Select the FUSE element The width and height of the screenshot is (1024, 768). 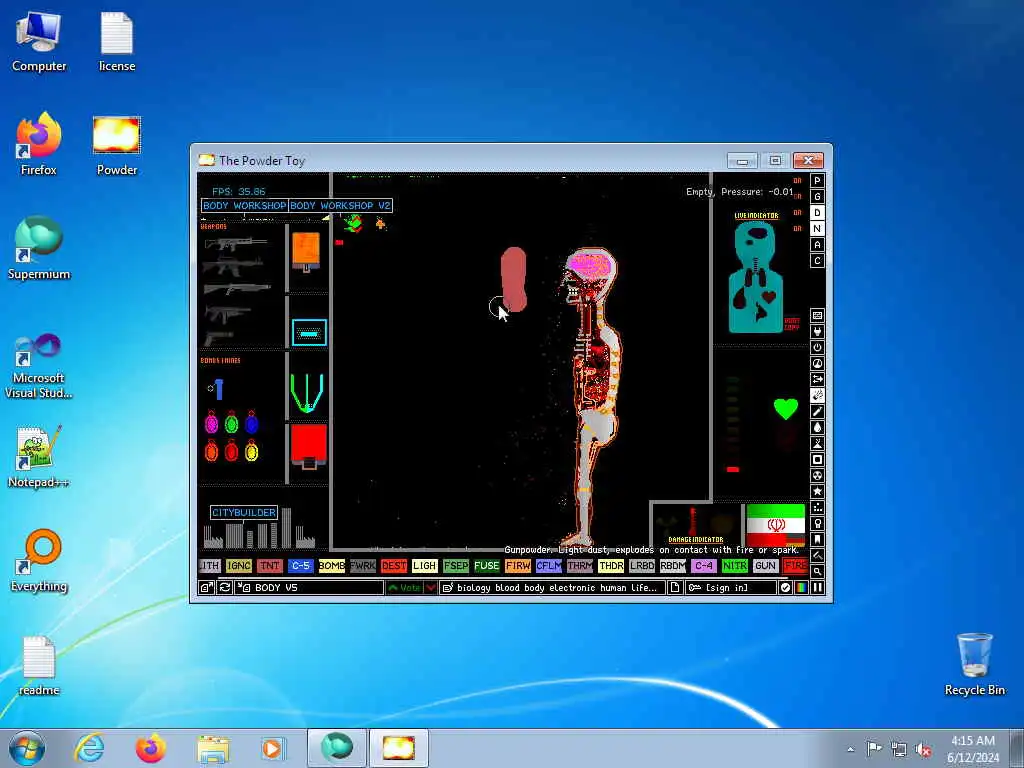487,566
